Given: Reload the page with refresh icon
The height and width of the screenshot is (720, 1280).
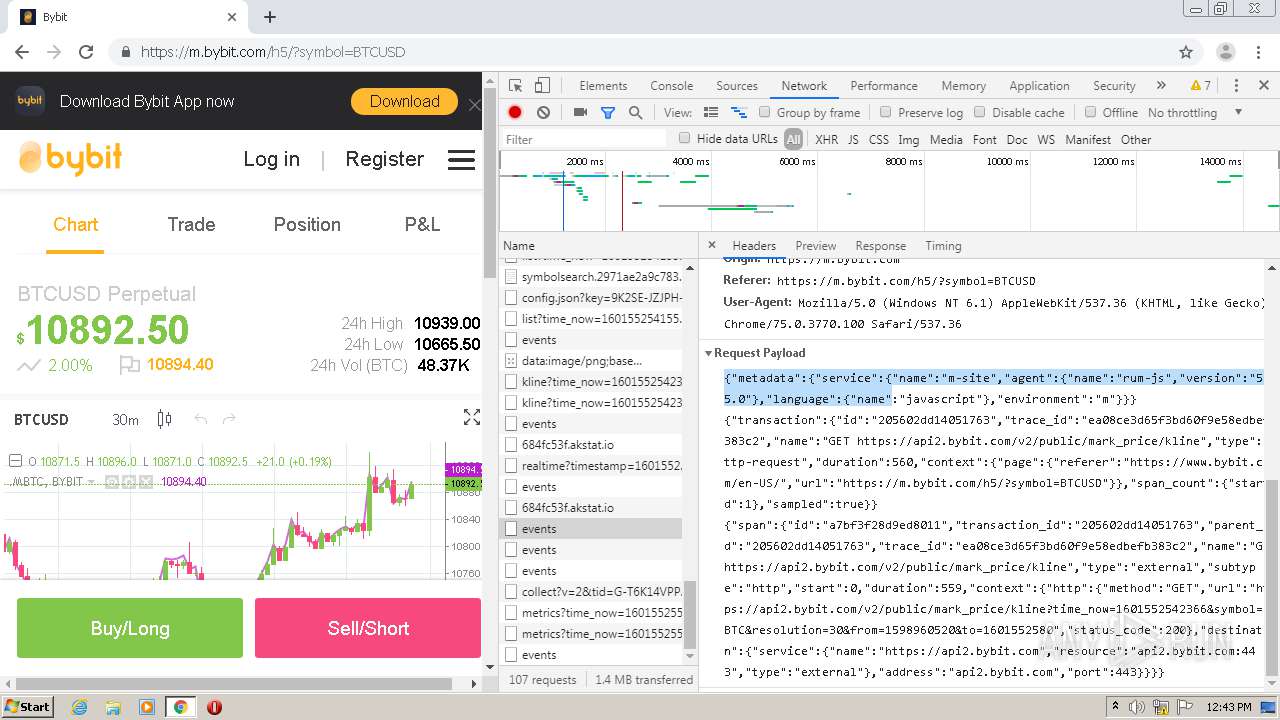Looking at the screenshot, I should point(86,52).
